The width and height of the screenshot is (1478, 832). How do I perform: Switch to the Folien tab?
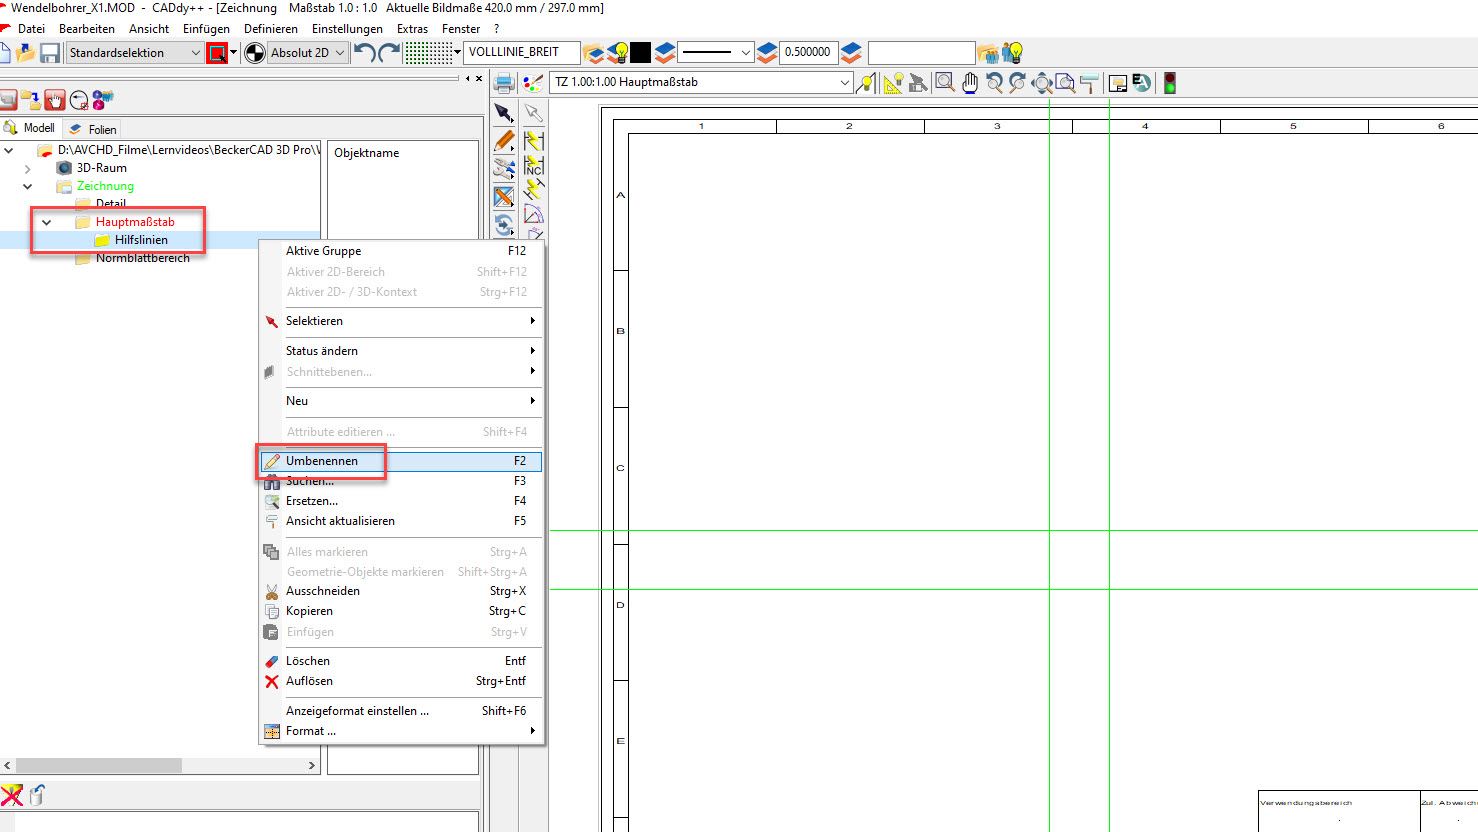[93, 129]
